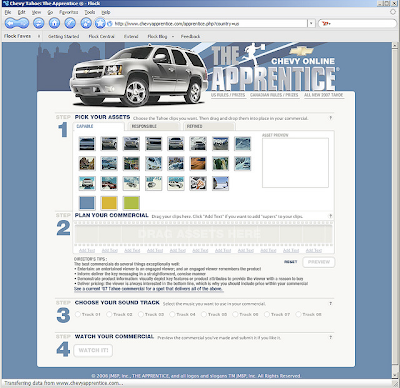Open the search engine selector dropdown
Image resolution: width=400 pixels, height=388 pixels.
tap(326, 24)
